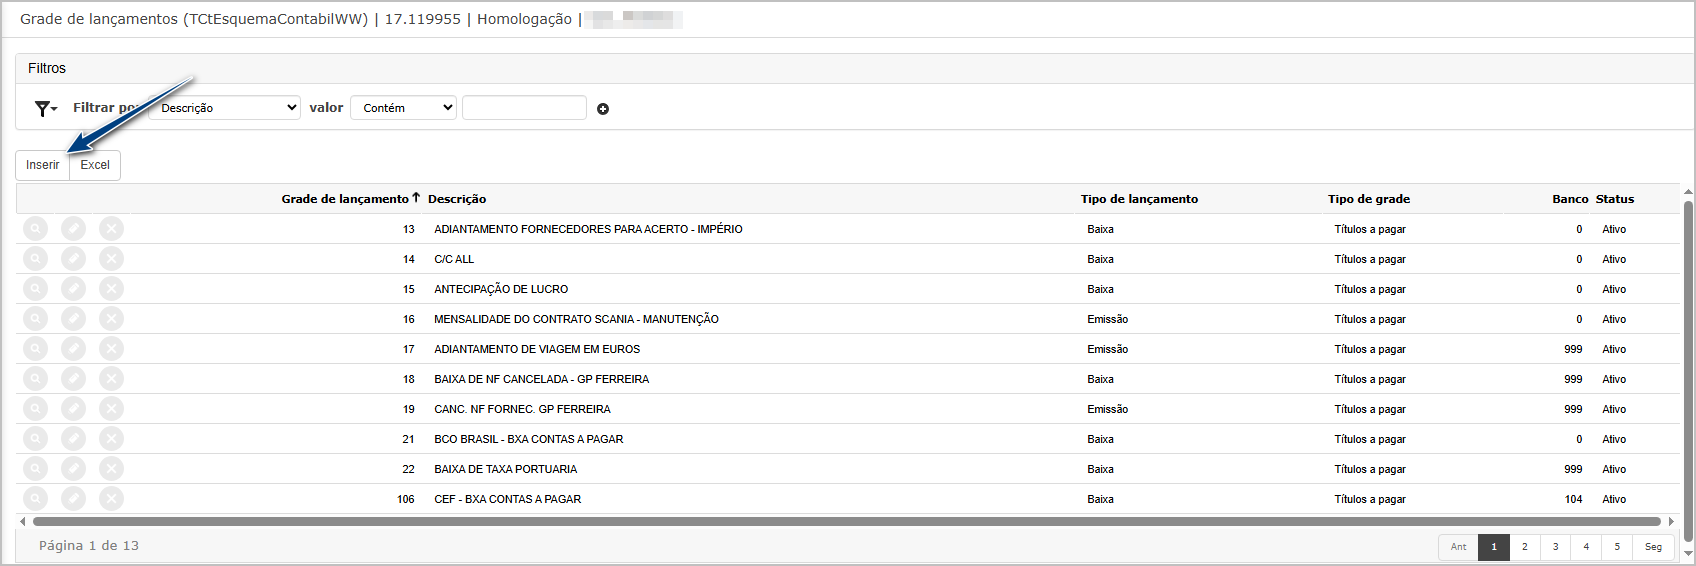This screenshot has width=1696, height=566.
Task: Edit the grade 17 ADIANTAMENTO DE VIAGEM row
Action: coord(73,349)
